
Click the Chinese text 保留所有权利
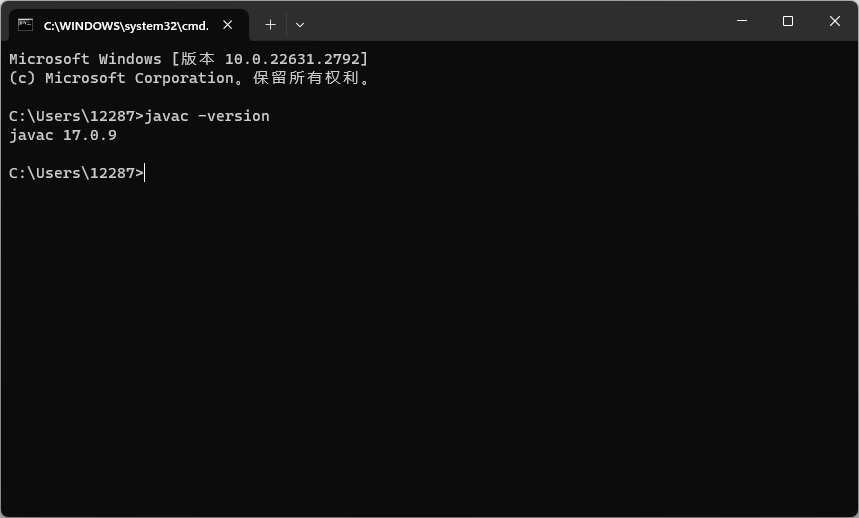pos(305,78)
